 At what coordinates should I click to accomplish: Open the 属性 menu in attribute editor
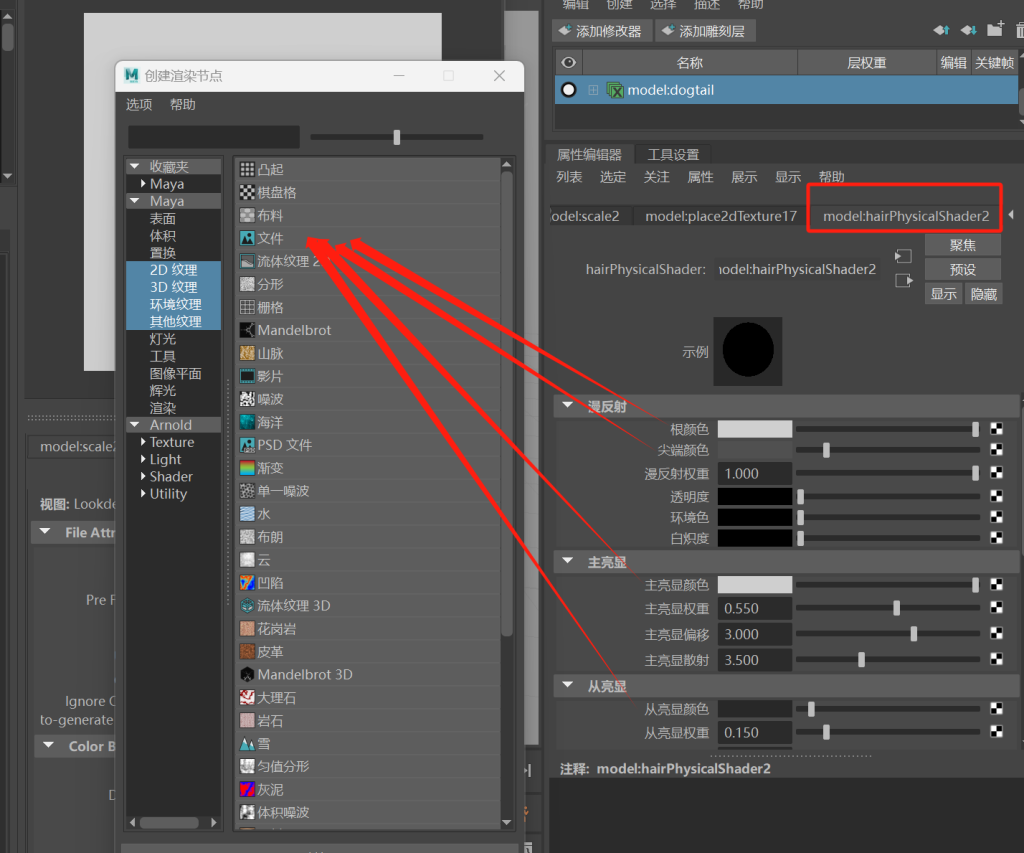coord(700,177)
